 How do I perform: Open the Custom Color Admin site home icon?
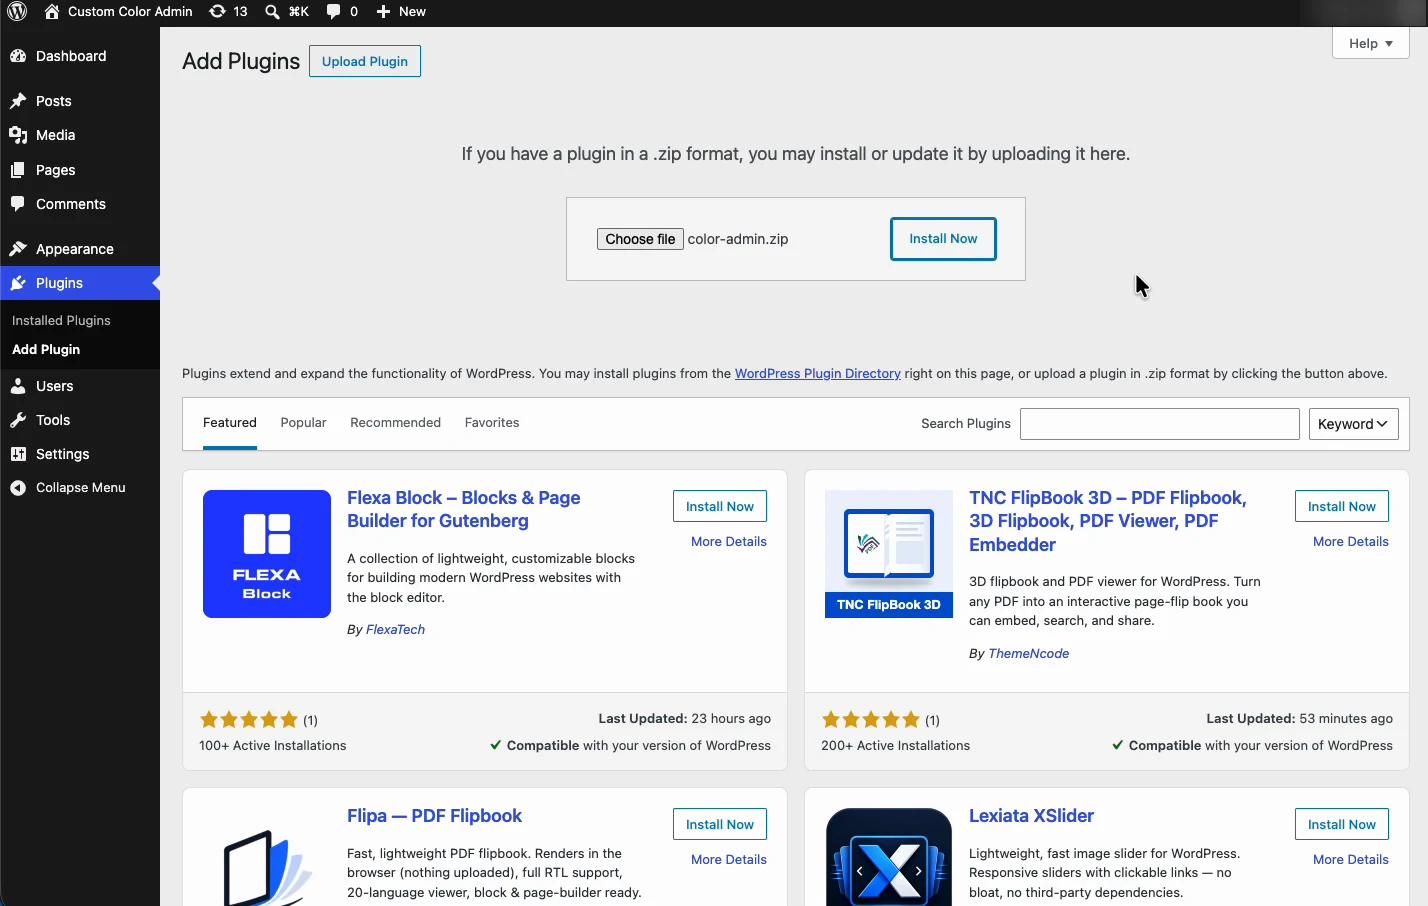52,12
